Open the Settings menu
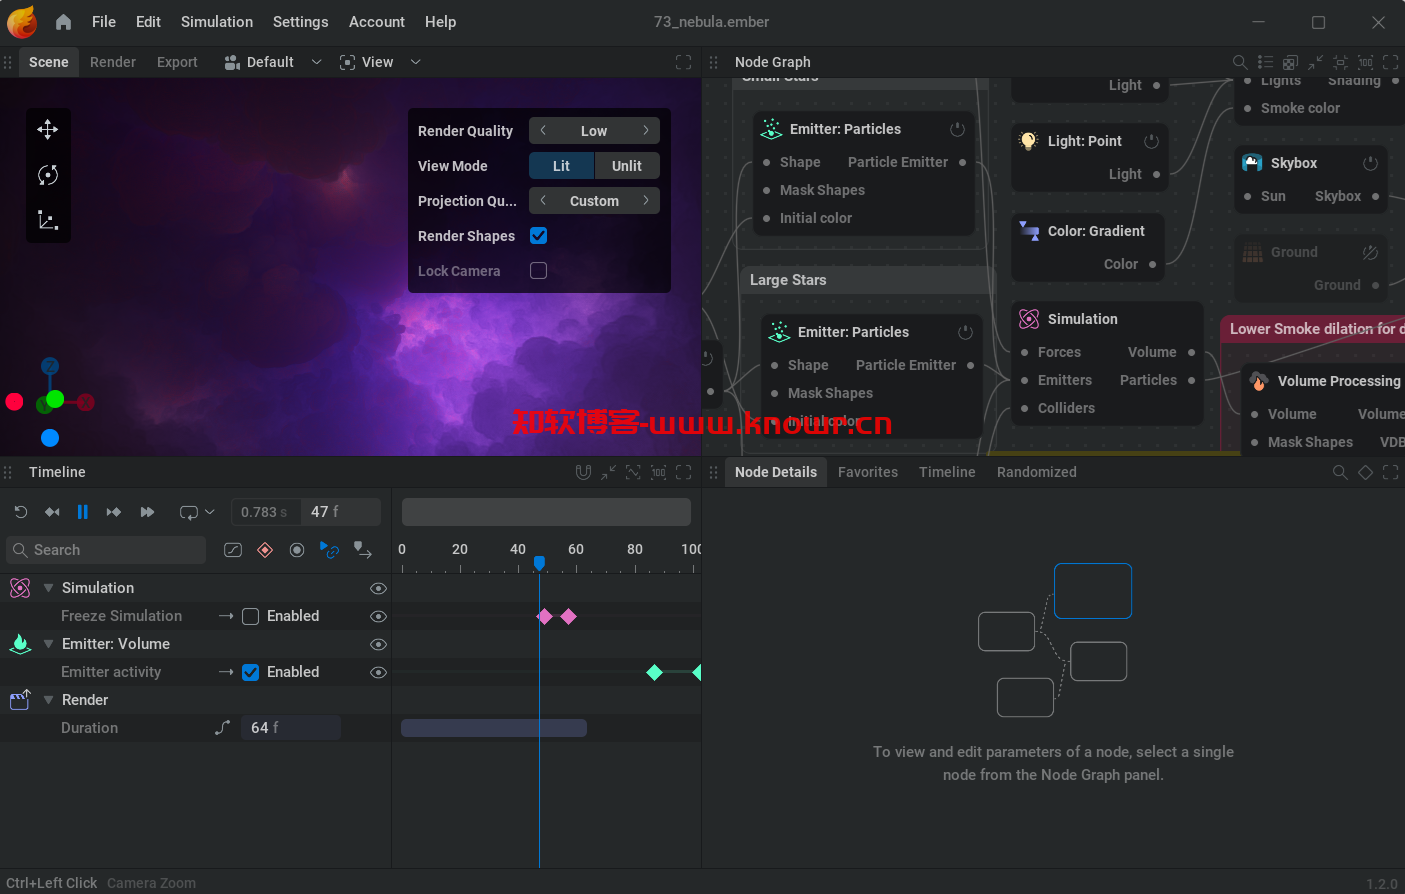This screenshot has width=1405, height=894. pos(300,22)
